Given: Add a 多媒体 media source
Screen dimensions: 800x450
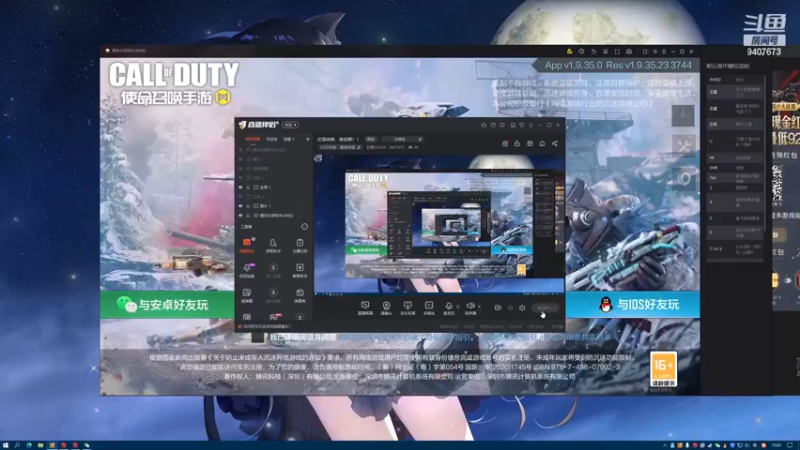Looking at the screenshot, I should point(429,308).
